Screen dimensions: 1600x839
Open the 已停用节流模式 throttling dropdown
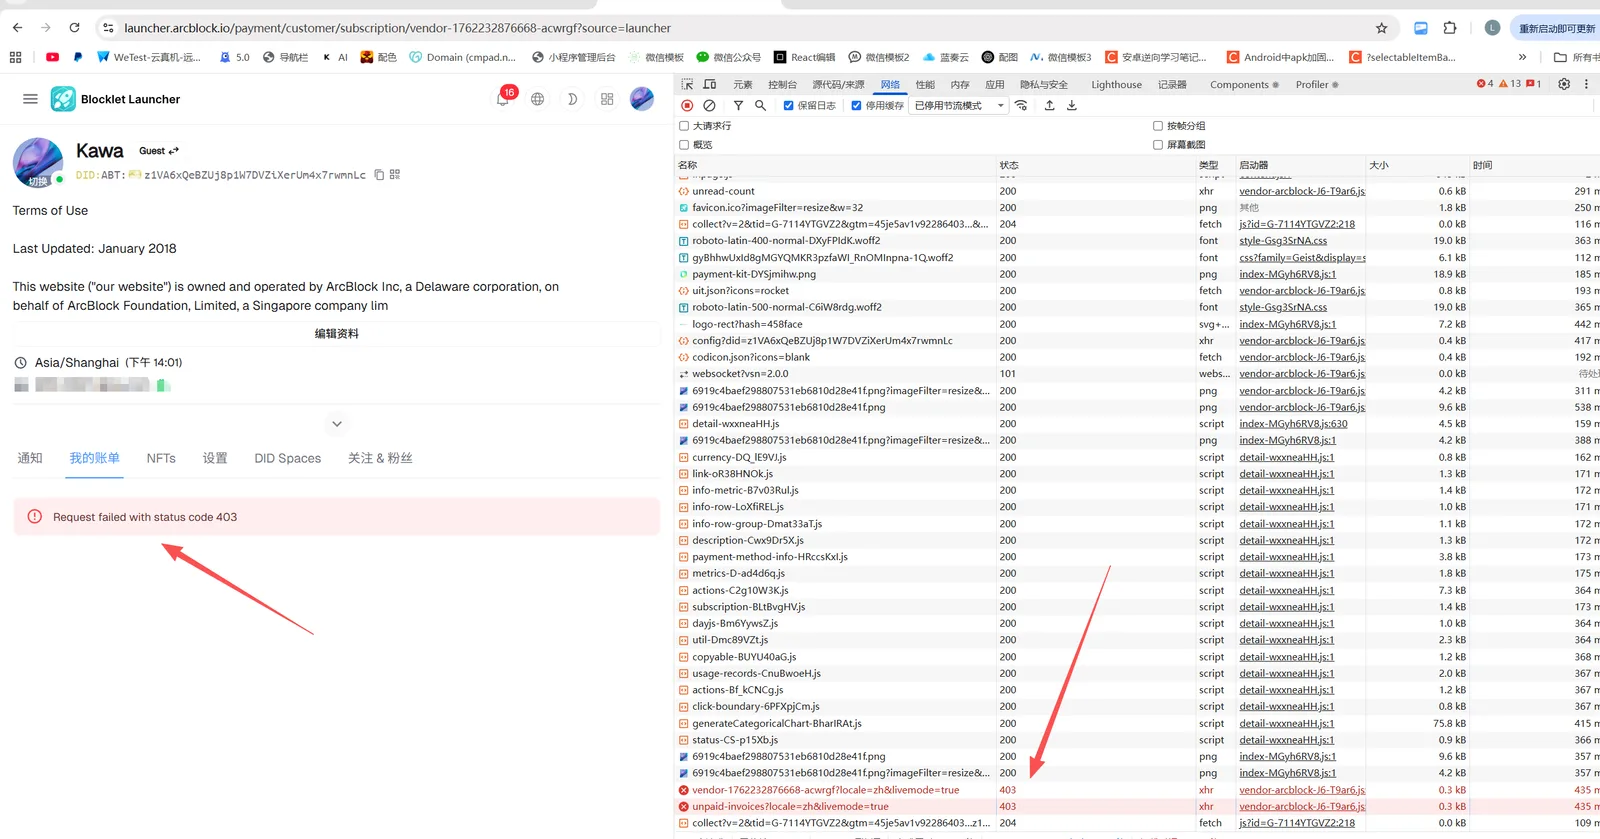tap(958, 105)
